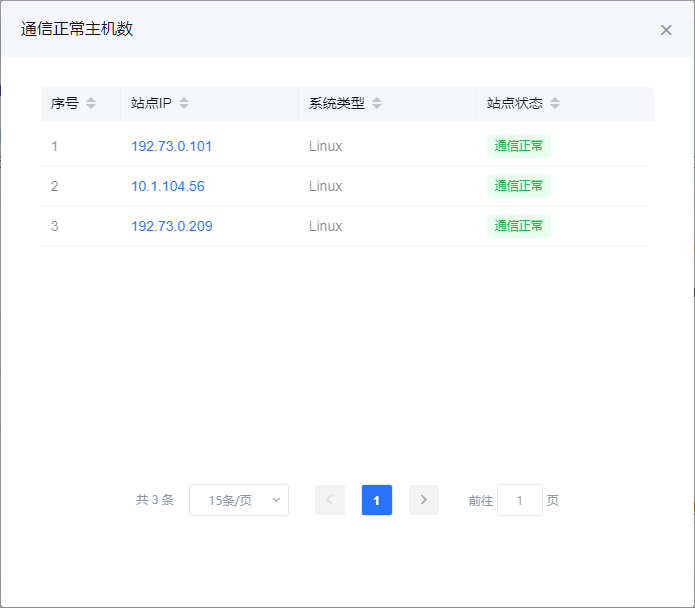The width and height of the screenshot is (695, 608).
Task: Click row number 1 in 序号 column
Action: pyautogui.click(x=55, y=146)
